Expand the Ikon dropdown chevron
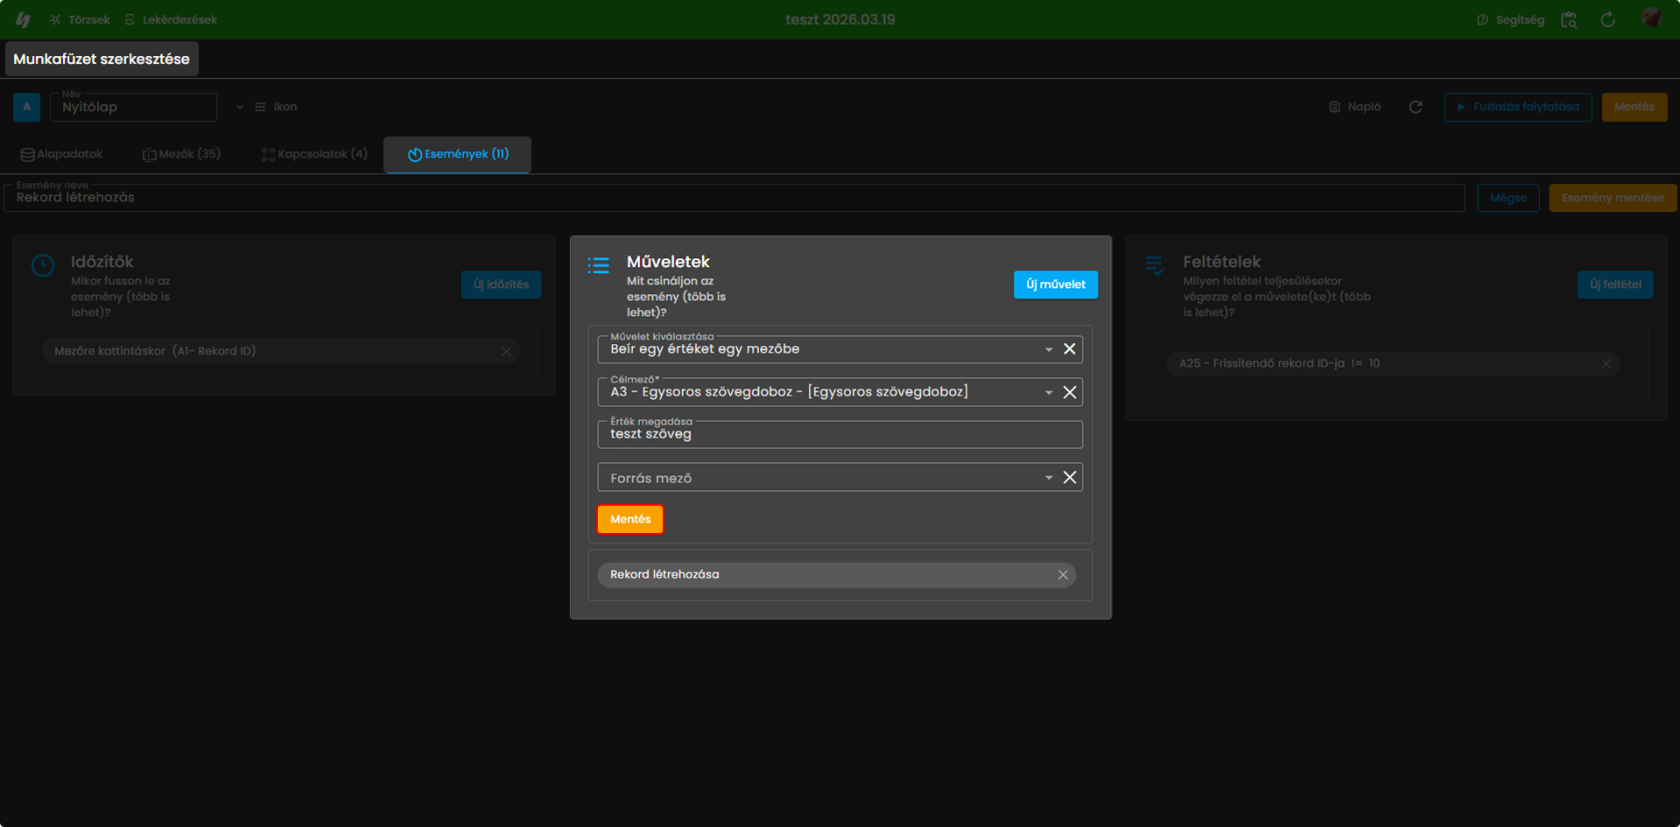 pyautogui.click(x=240, y=107)
